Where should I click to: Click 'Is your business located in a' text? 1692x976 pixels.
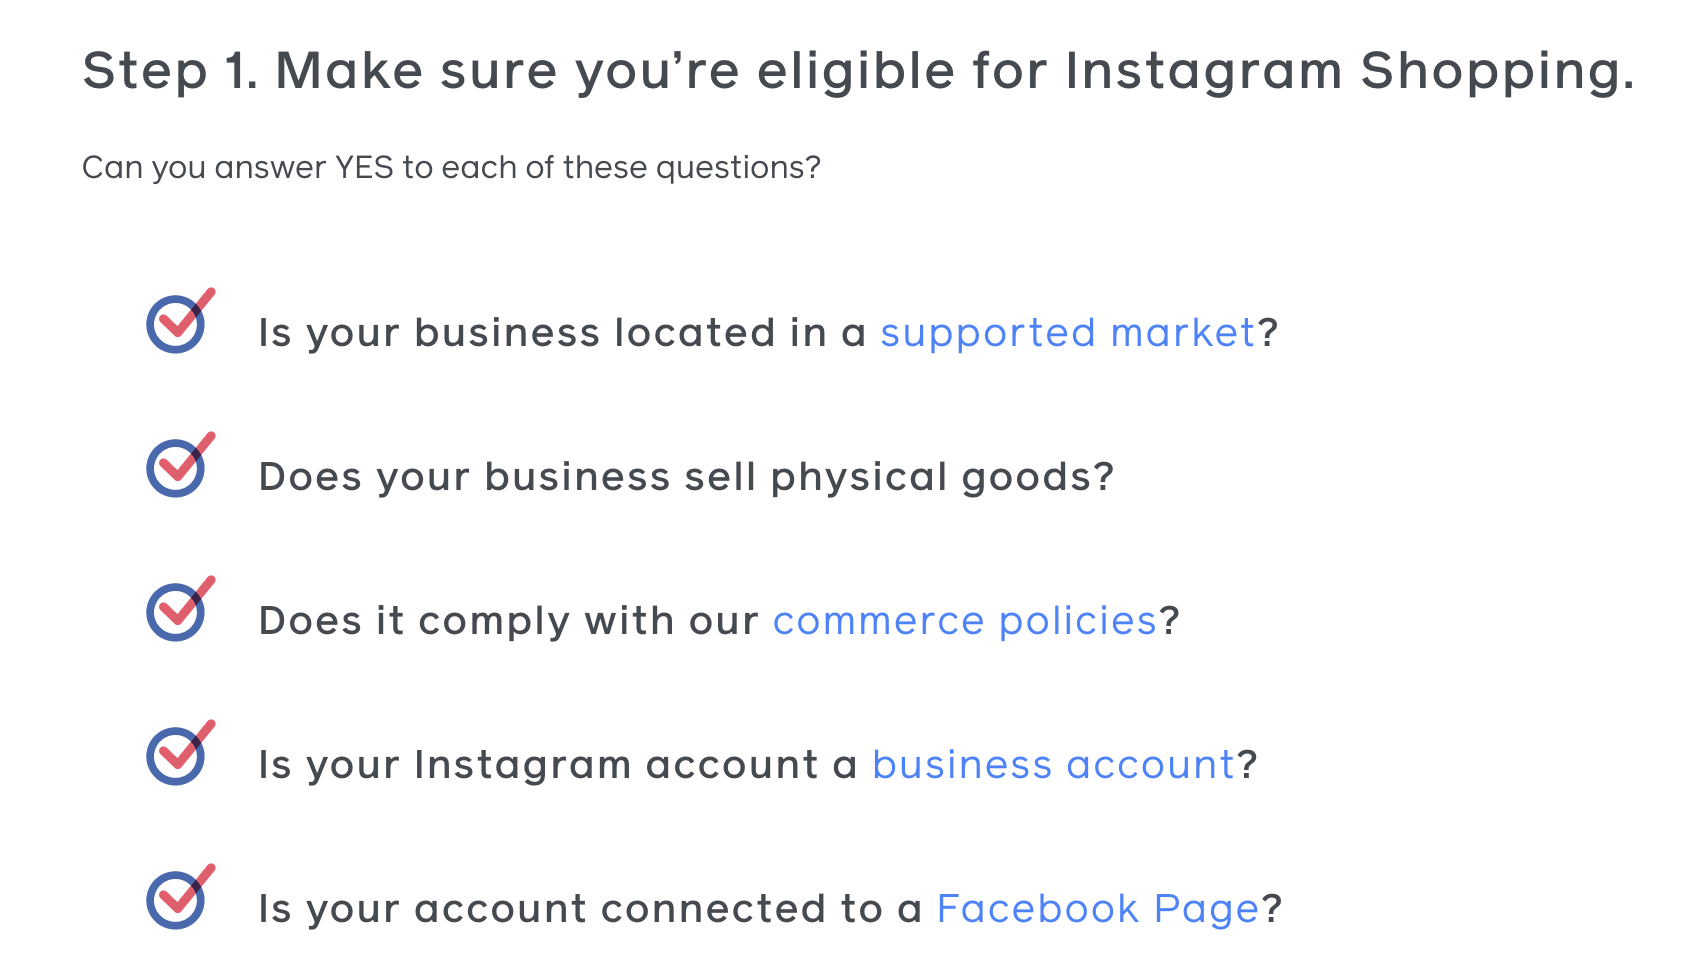[x=562, y=333]
